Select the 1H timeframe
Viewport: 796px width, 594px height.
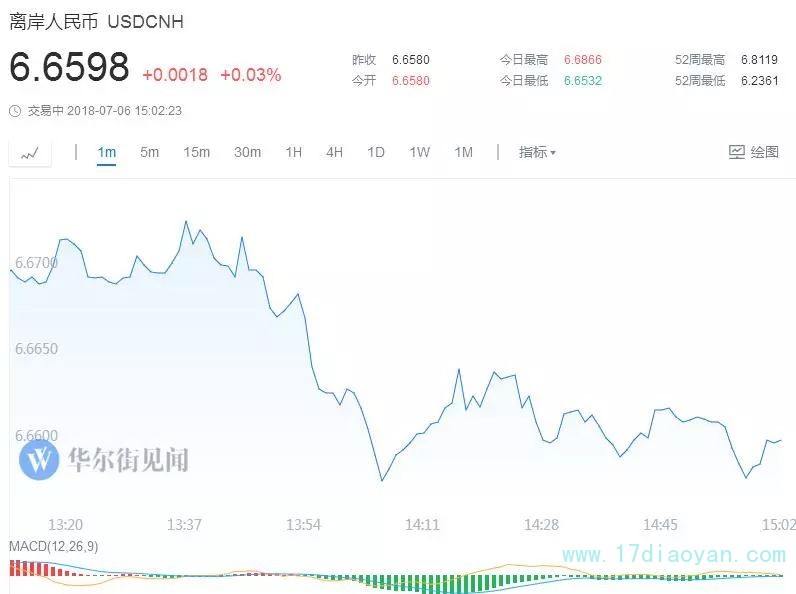(x=293, y=152)
